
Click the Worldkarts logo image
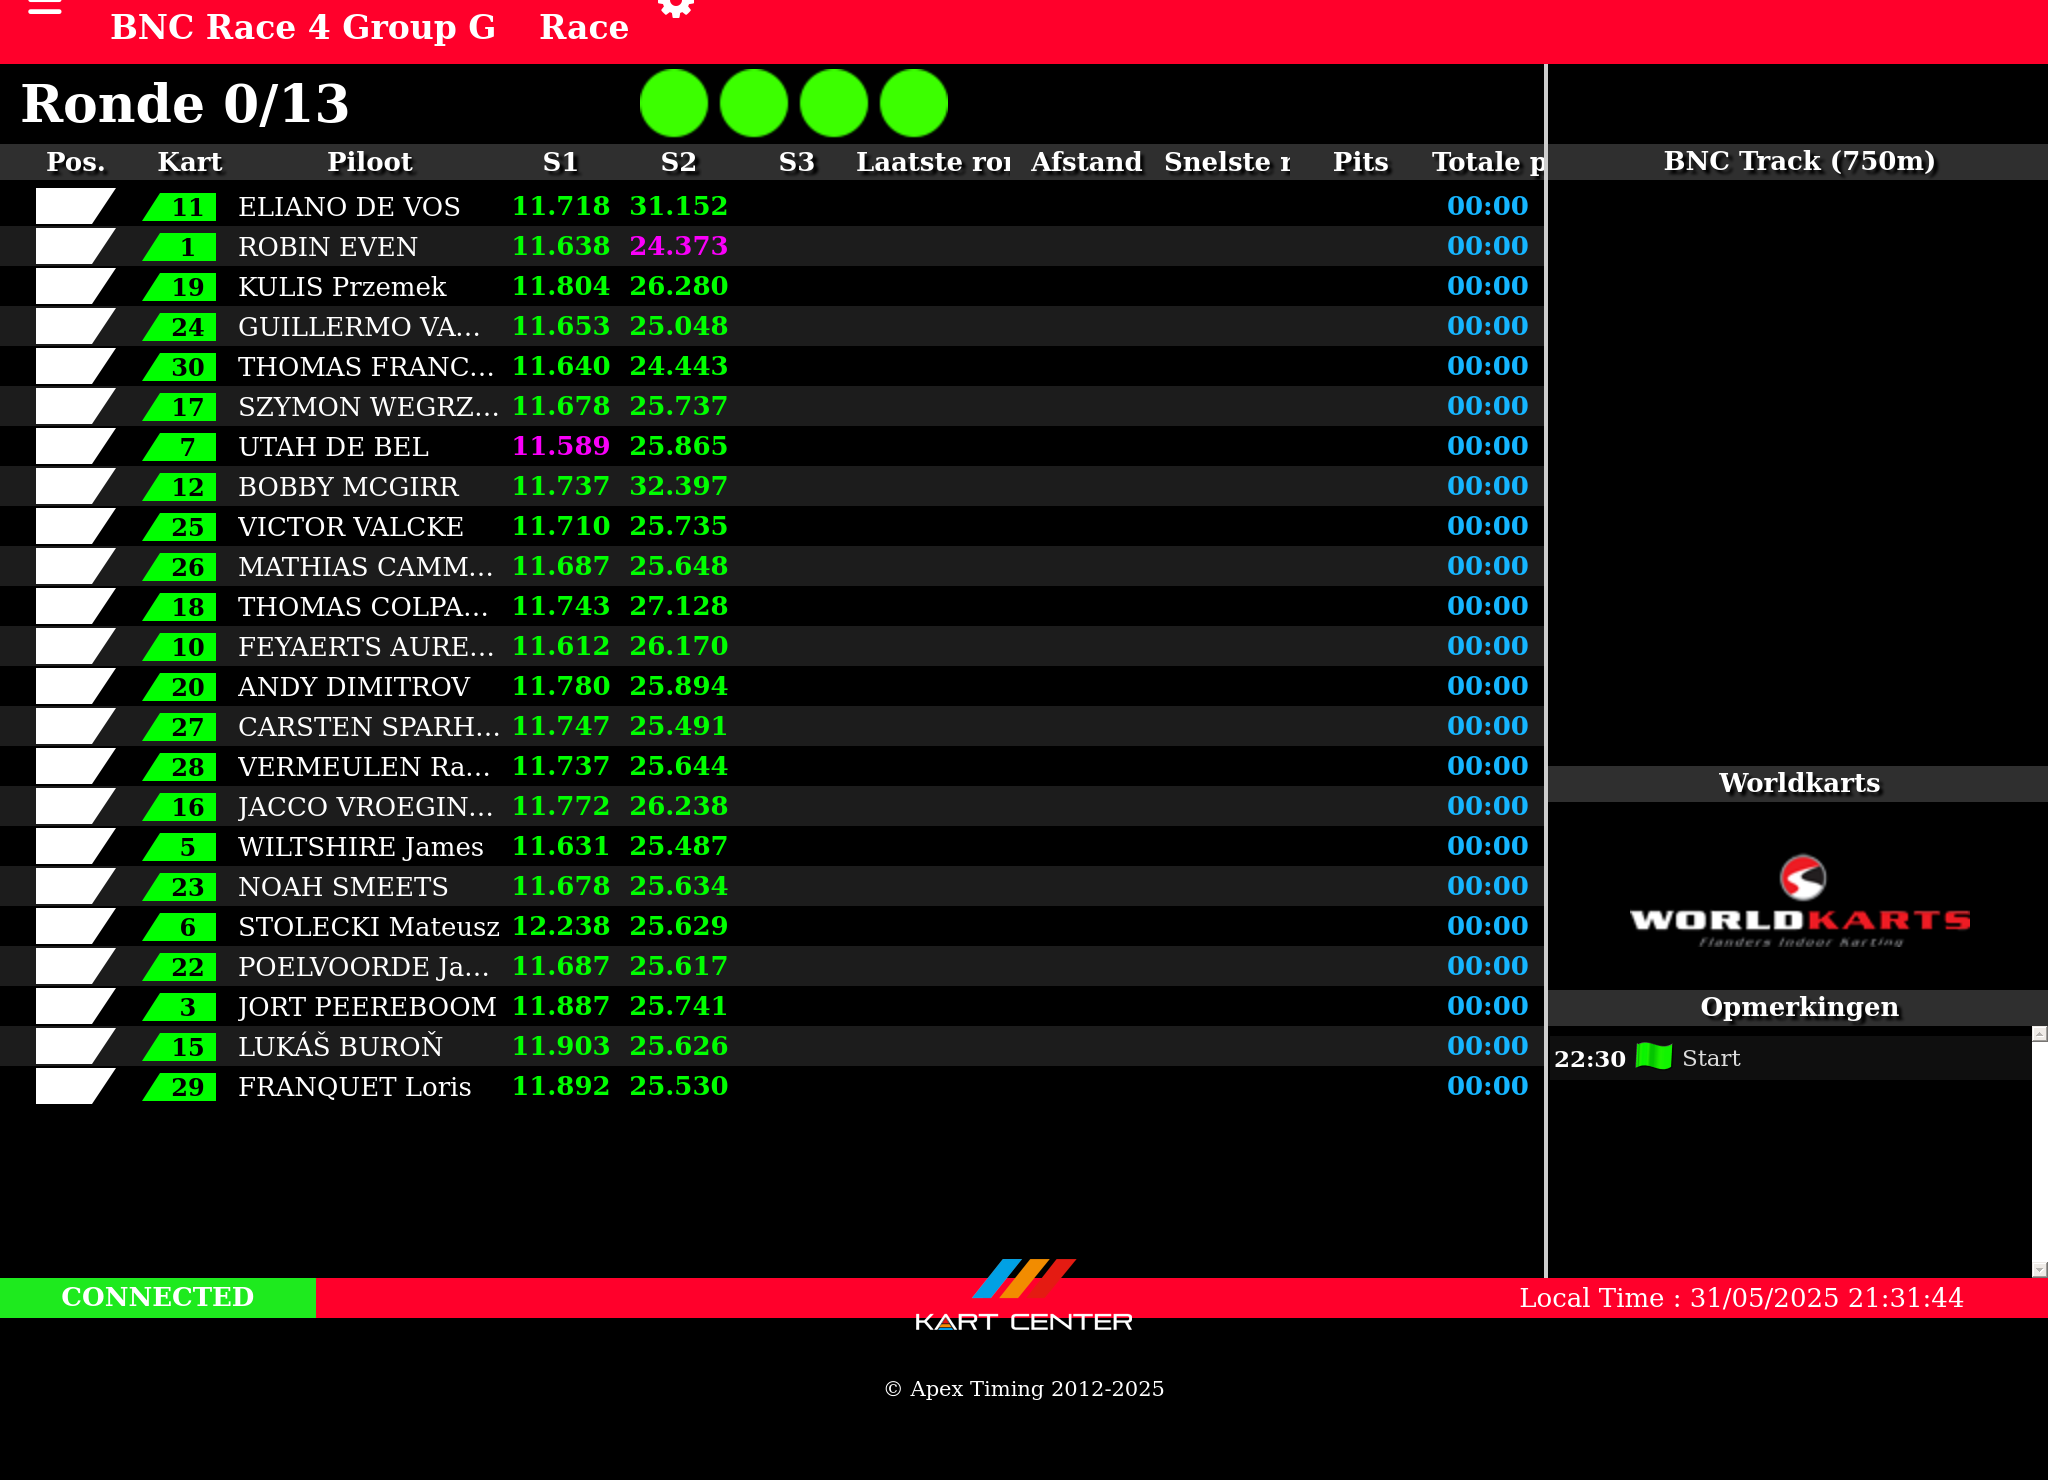click(x=1800, y=900)
